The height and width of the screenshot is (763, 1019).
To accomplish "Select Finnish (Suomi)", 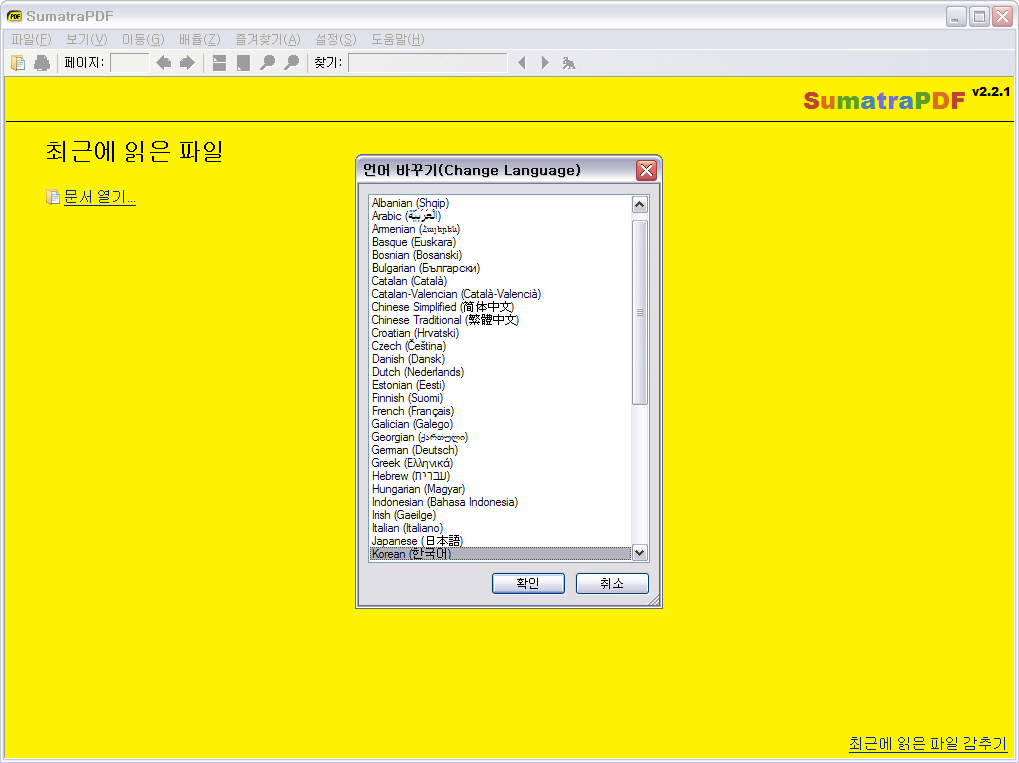I will tap(500, 398).
